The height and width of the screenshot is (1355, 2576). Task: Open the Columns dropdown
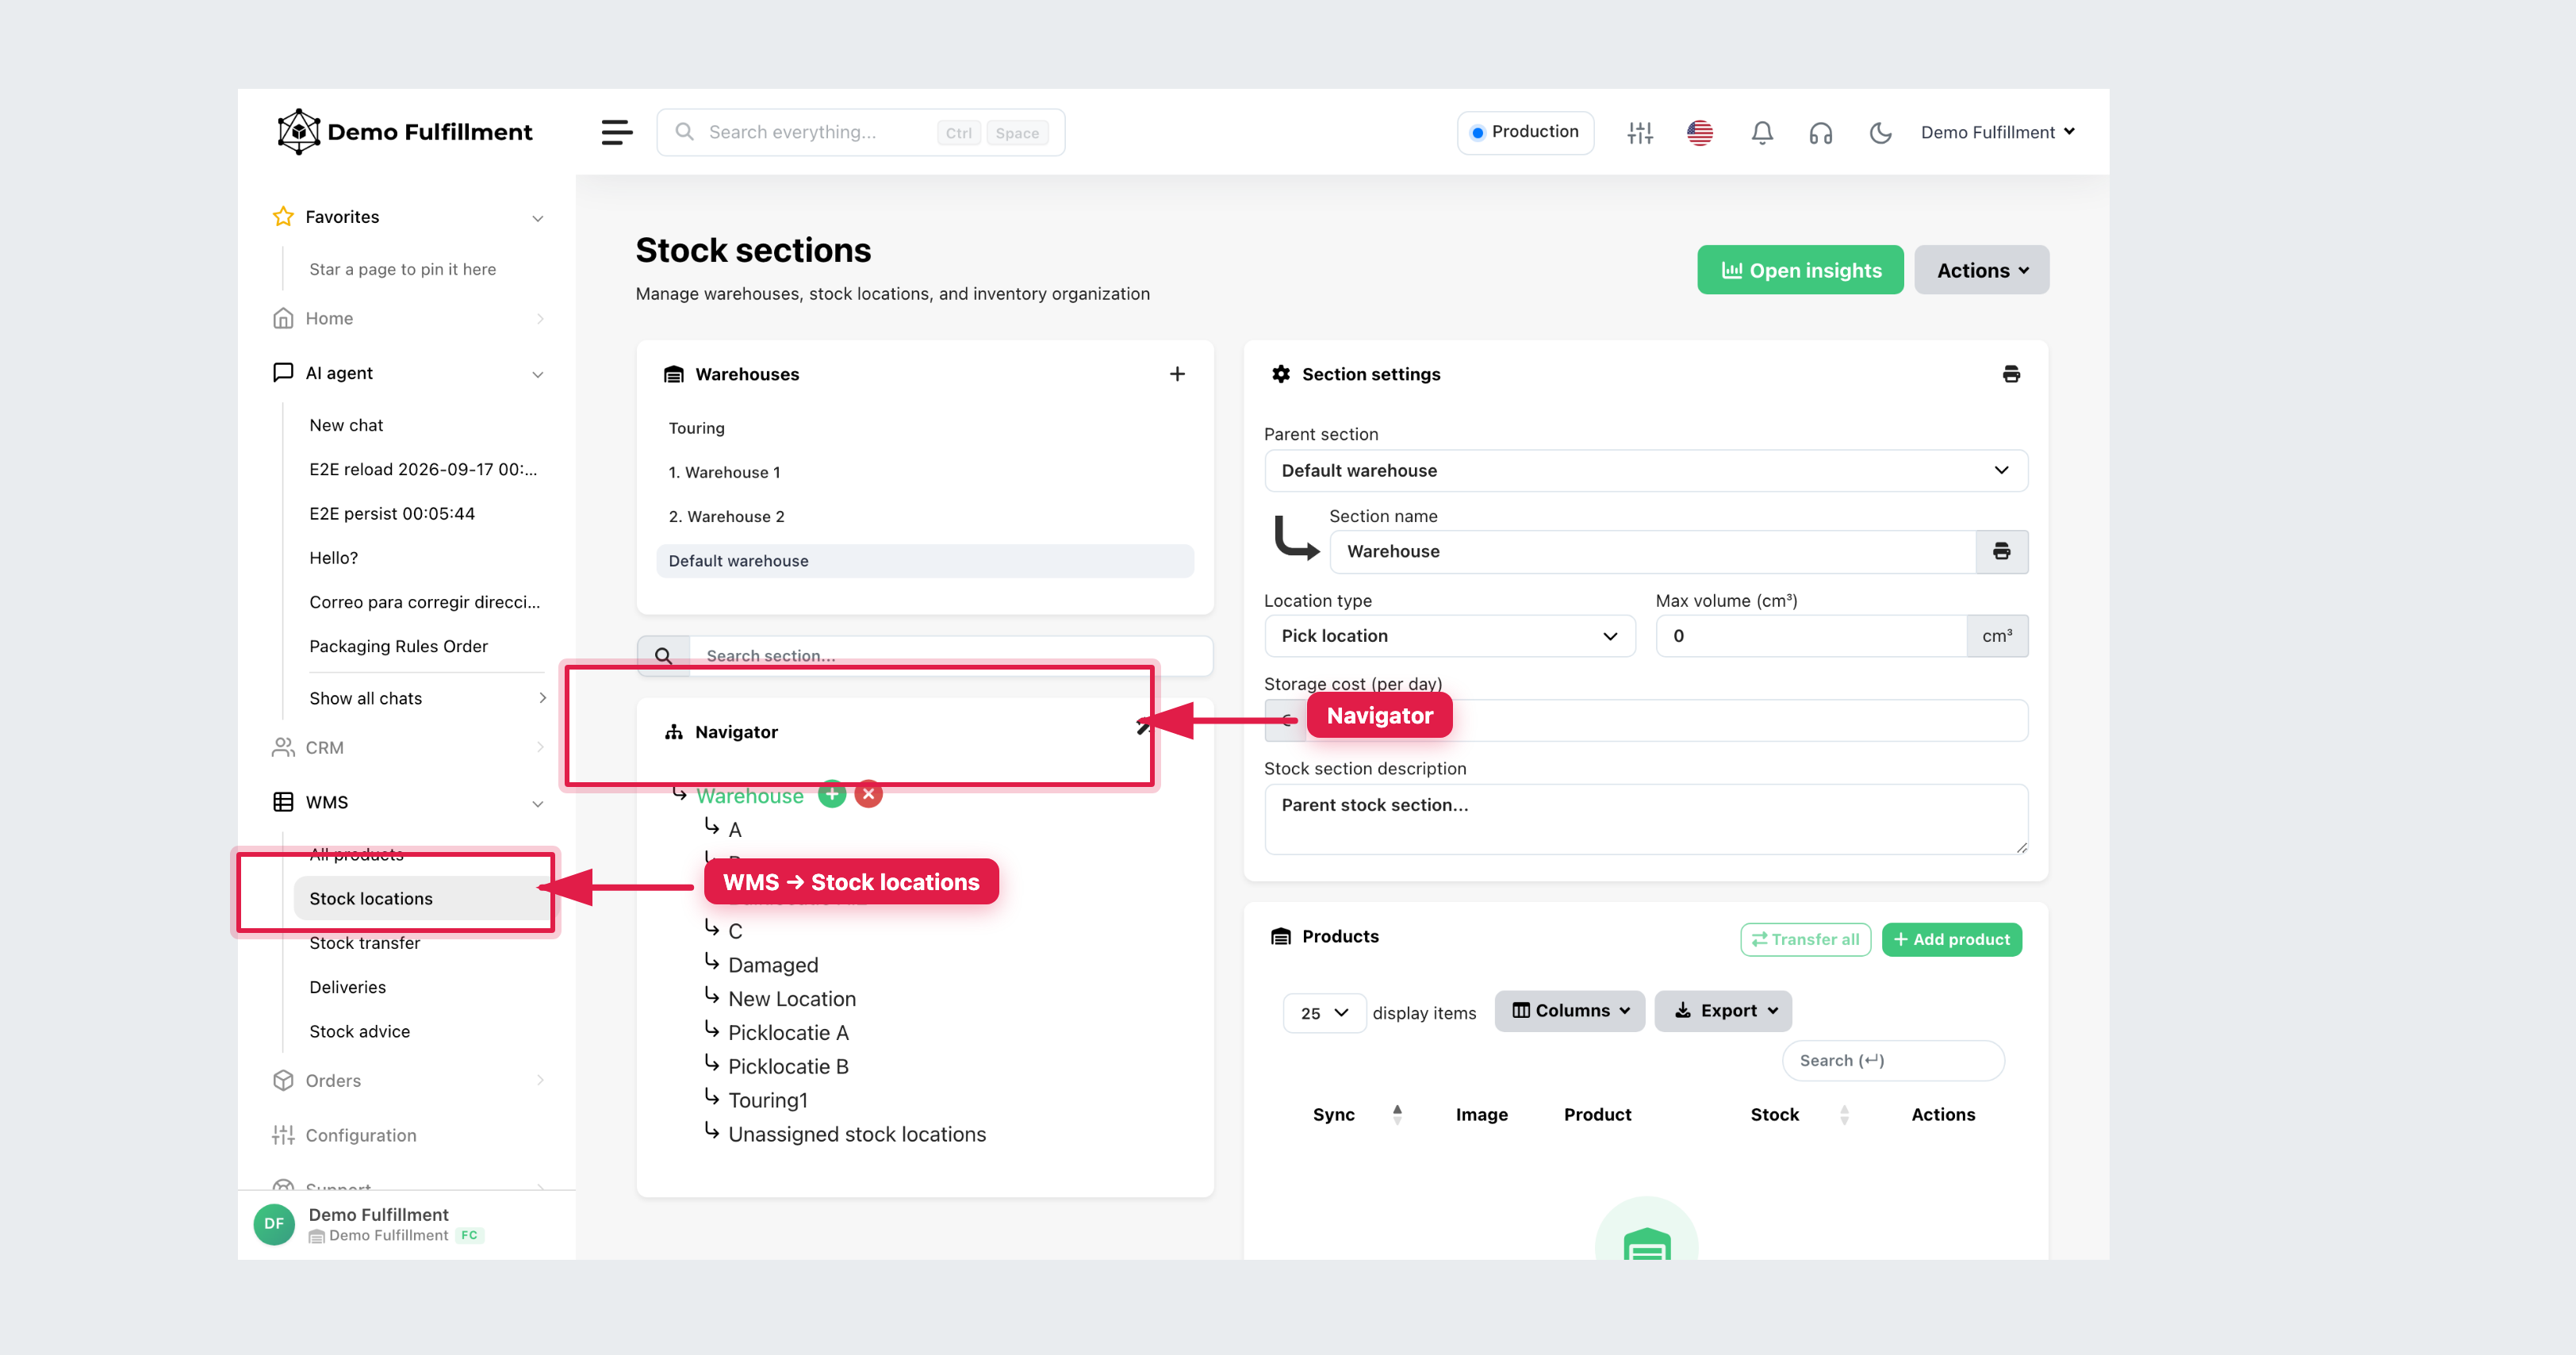(x=1569, y=1011)
